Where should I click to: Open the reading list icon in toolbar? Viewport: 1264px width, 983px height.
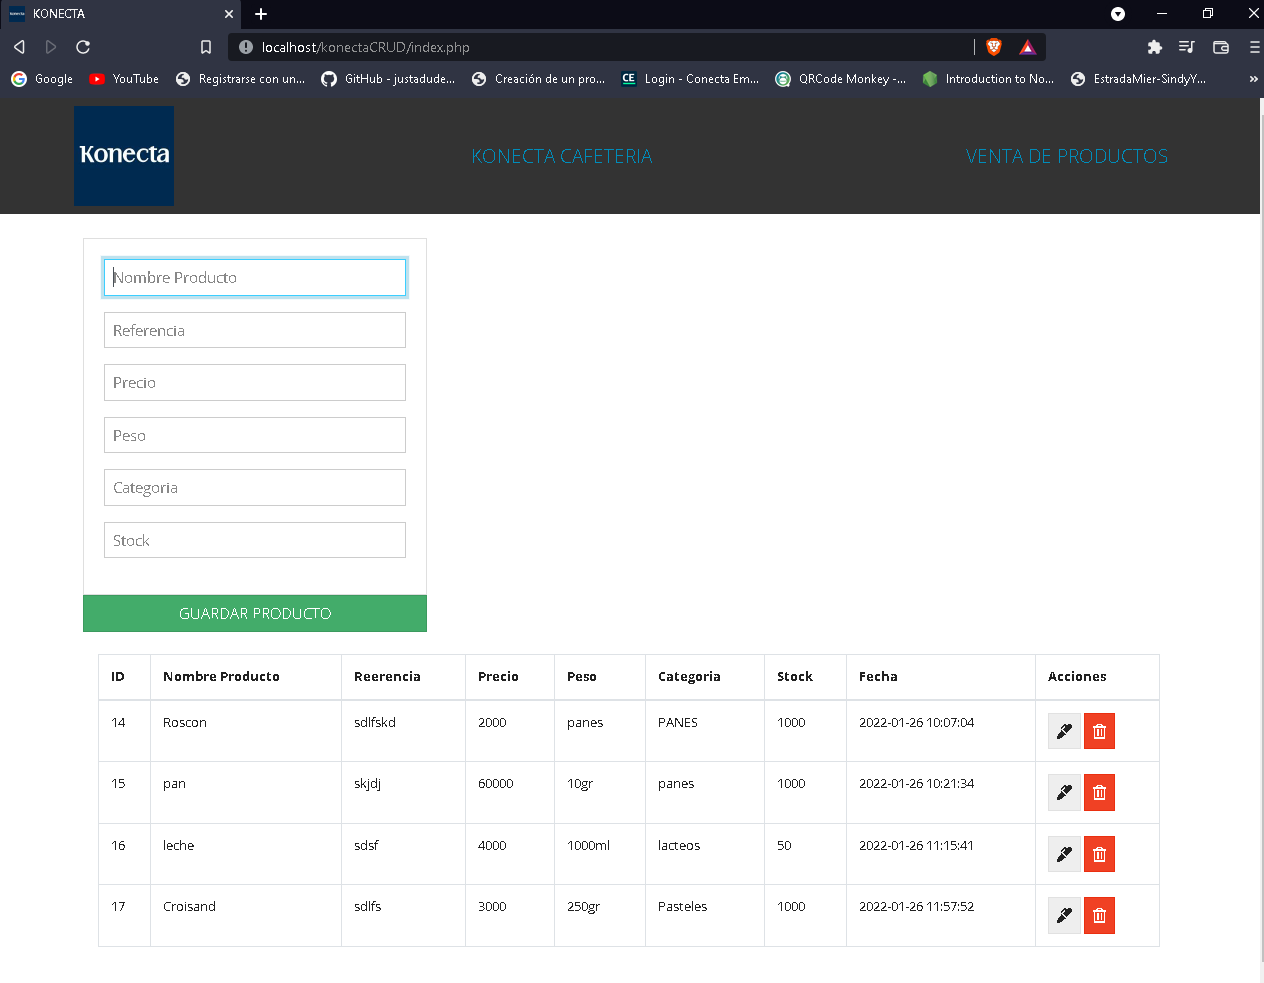tap(1187, 46)
